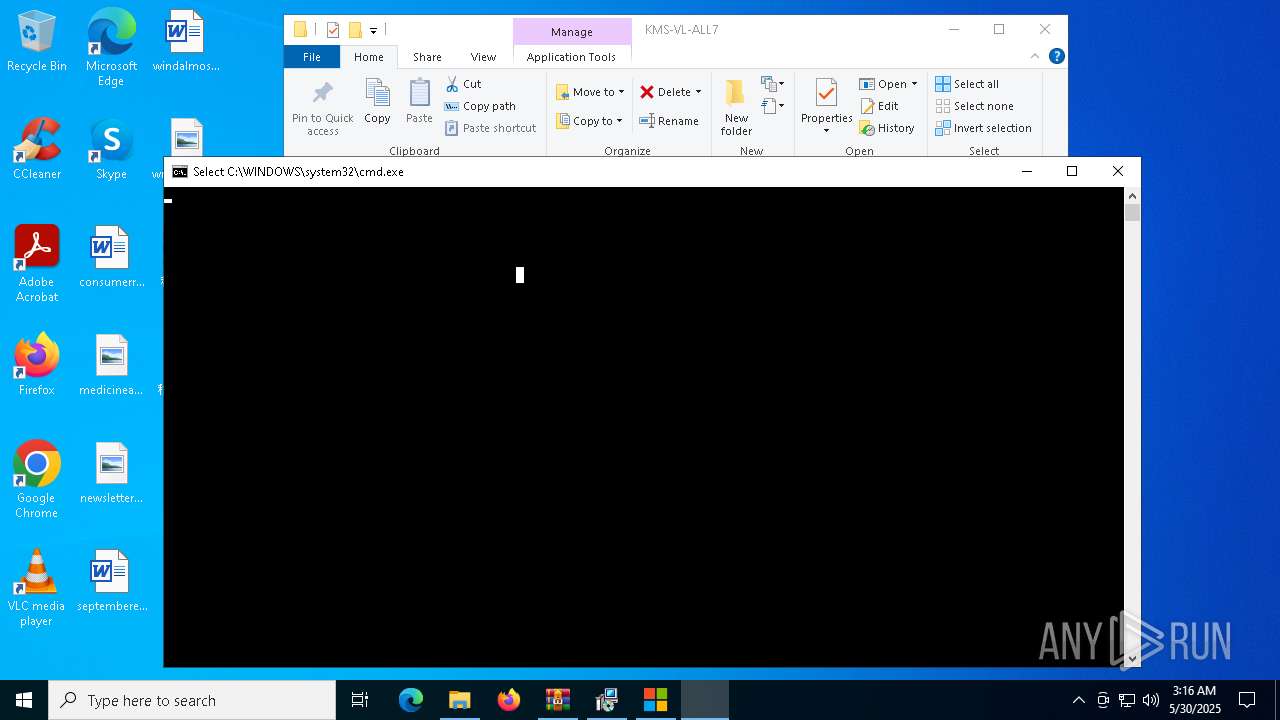Click Pin to Quick access in ribbon

(322, 109)
